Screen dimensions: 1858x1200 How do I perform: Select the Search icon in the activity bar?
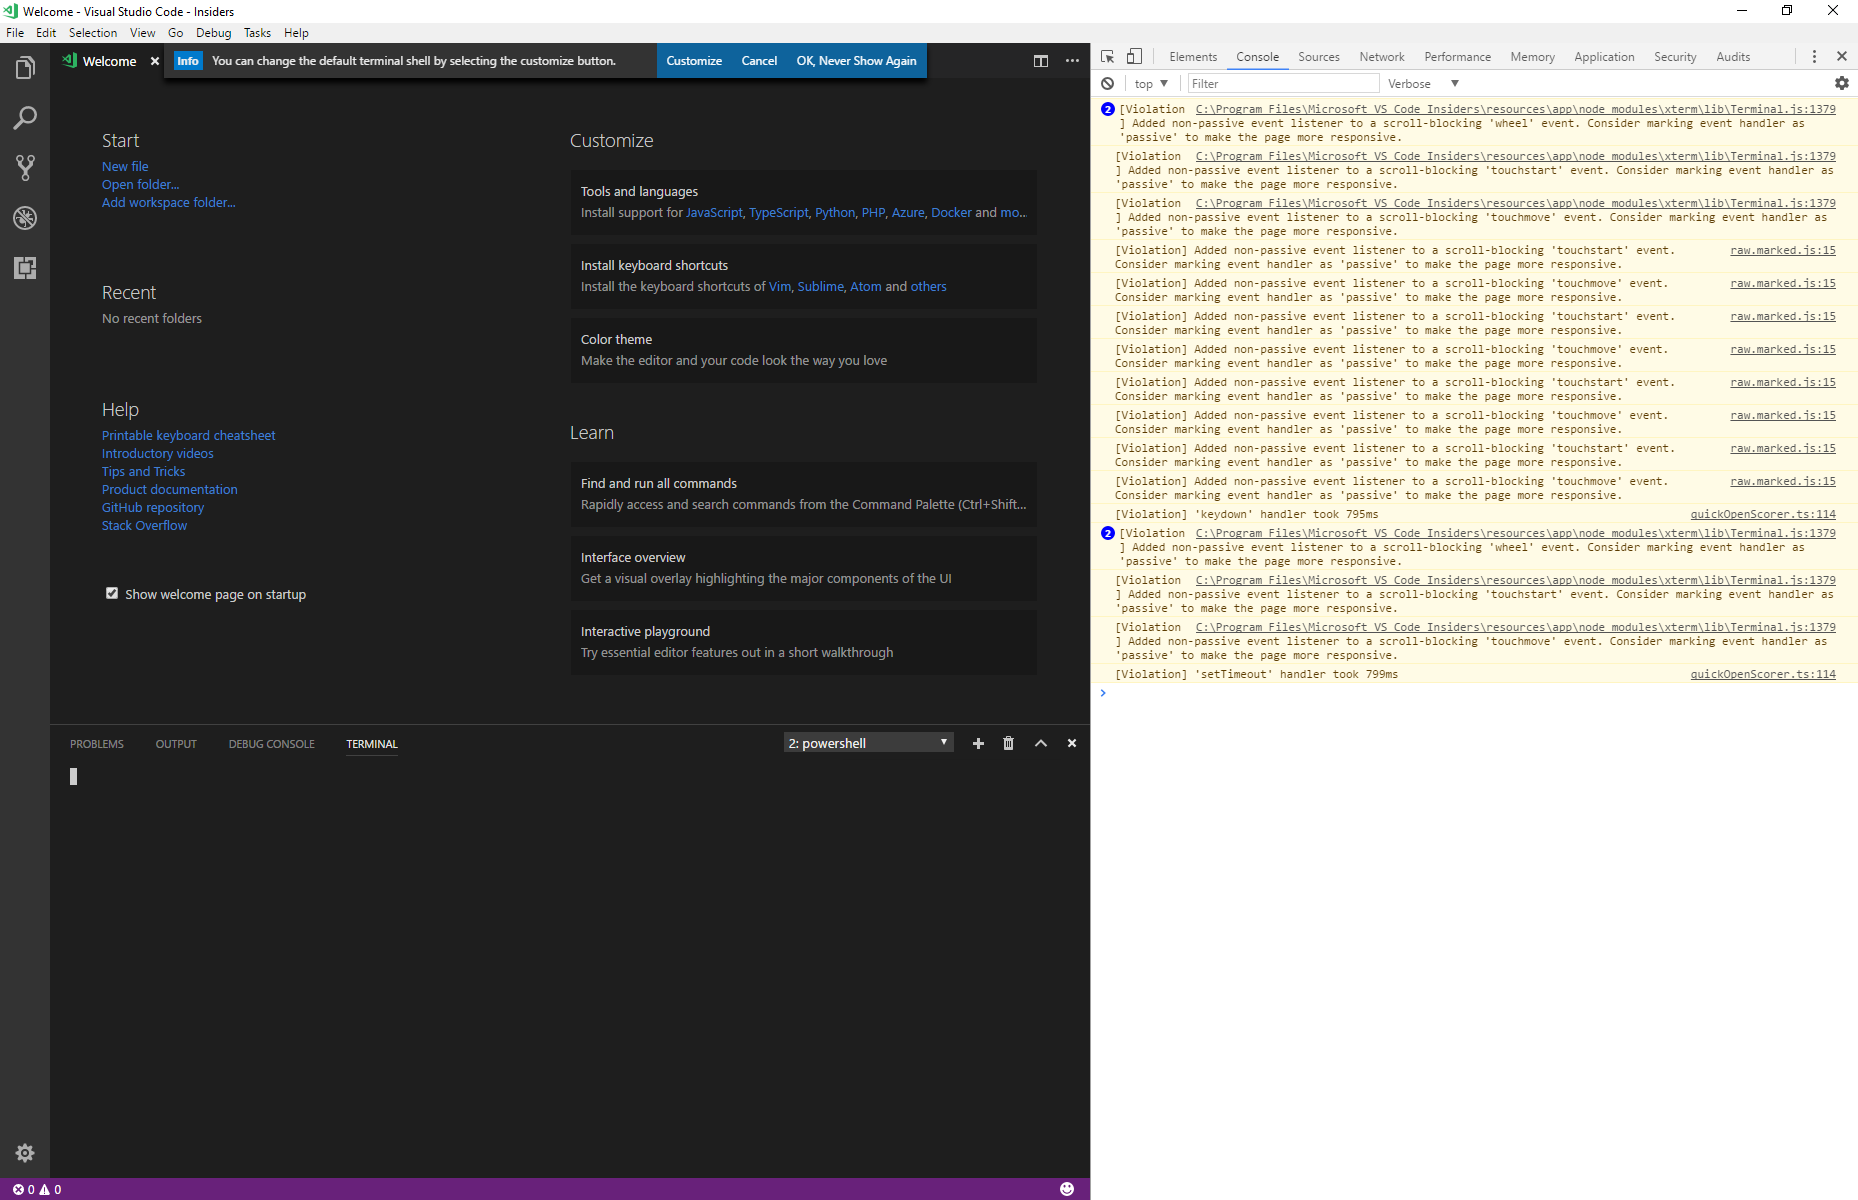click(25, 118)
